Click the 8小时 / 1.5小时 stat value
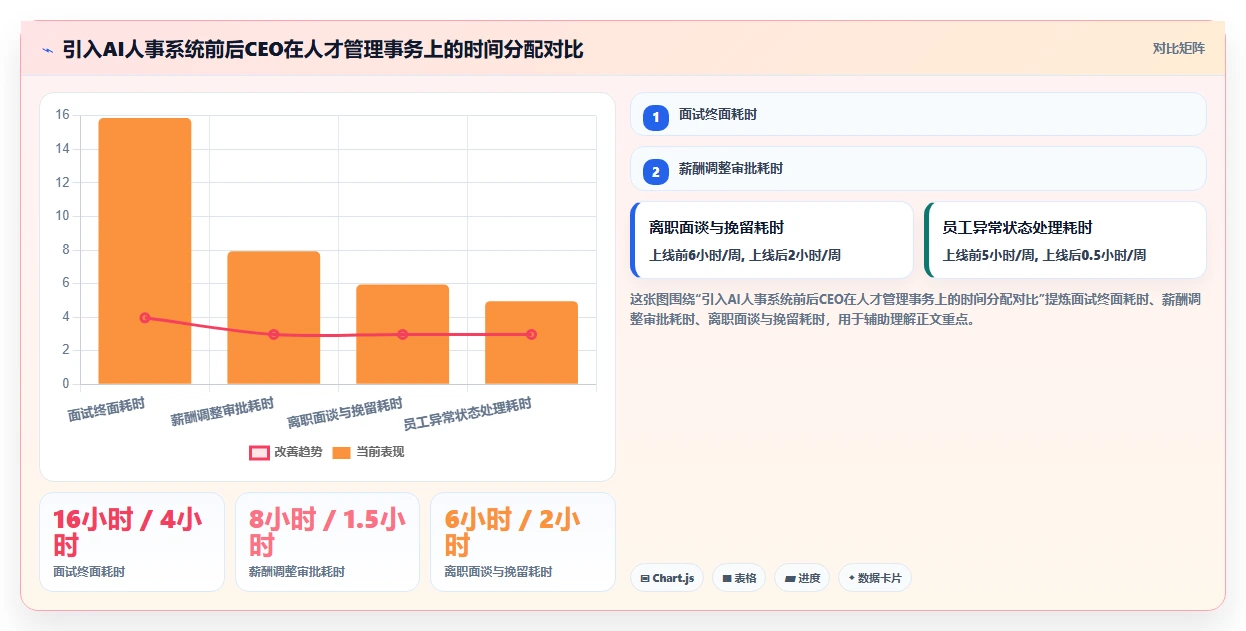The image size is (1246, 631). click(327, 532)
